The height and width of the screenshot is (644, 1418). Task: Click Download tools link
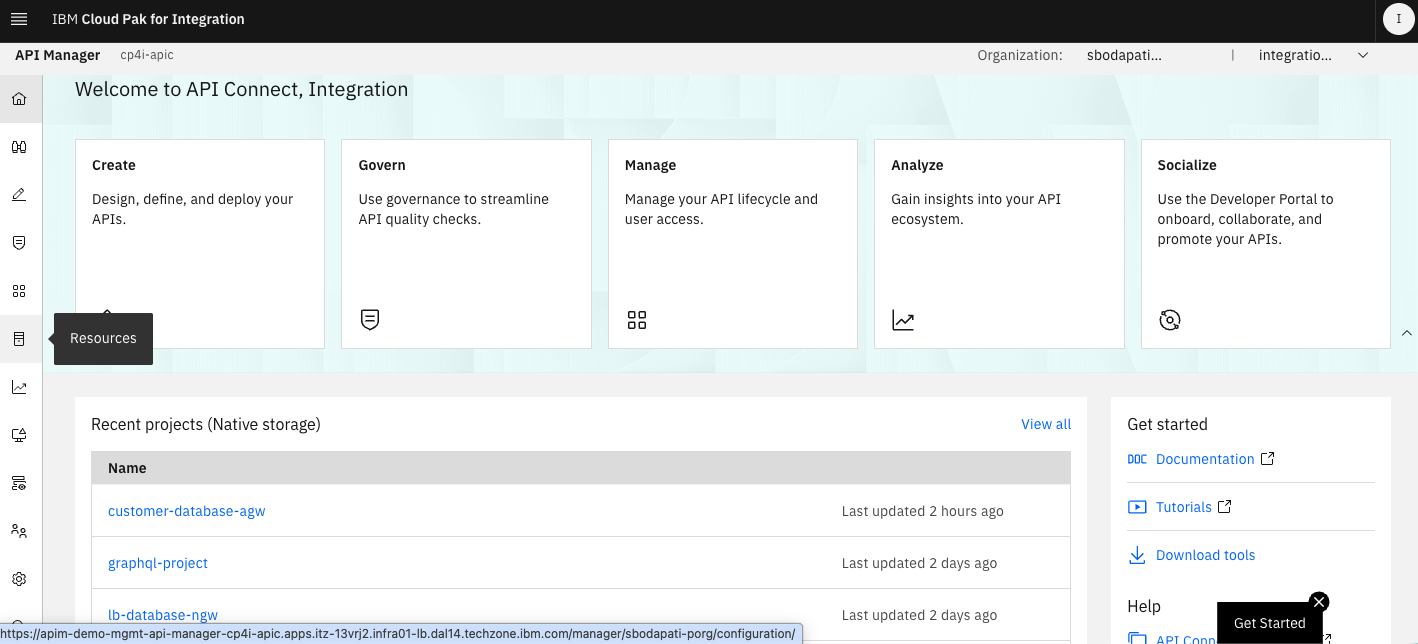pos(1205,555)
